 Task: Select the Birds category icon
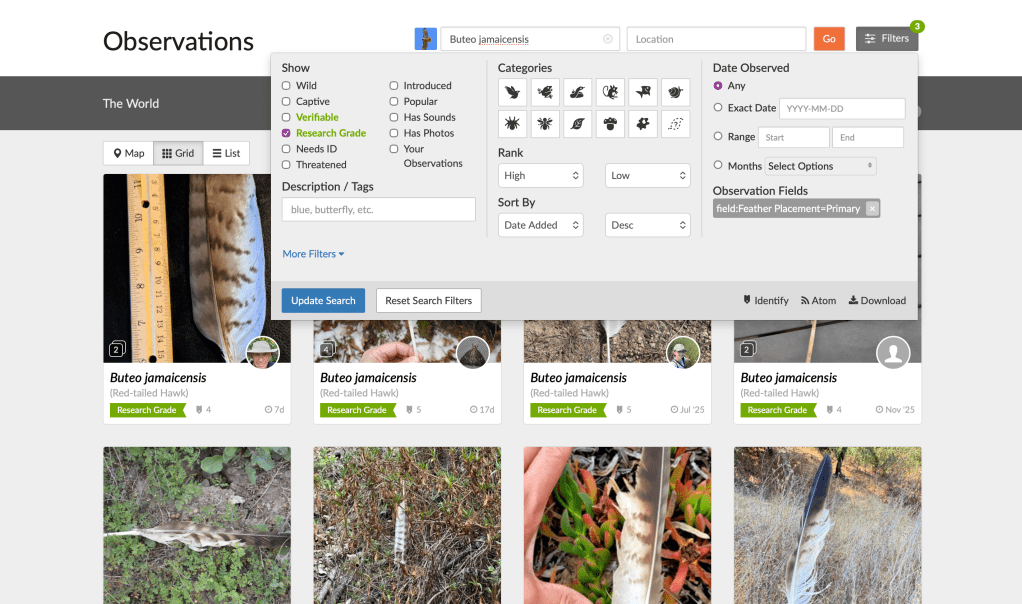point(513,93)
